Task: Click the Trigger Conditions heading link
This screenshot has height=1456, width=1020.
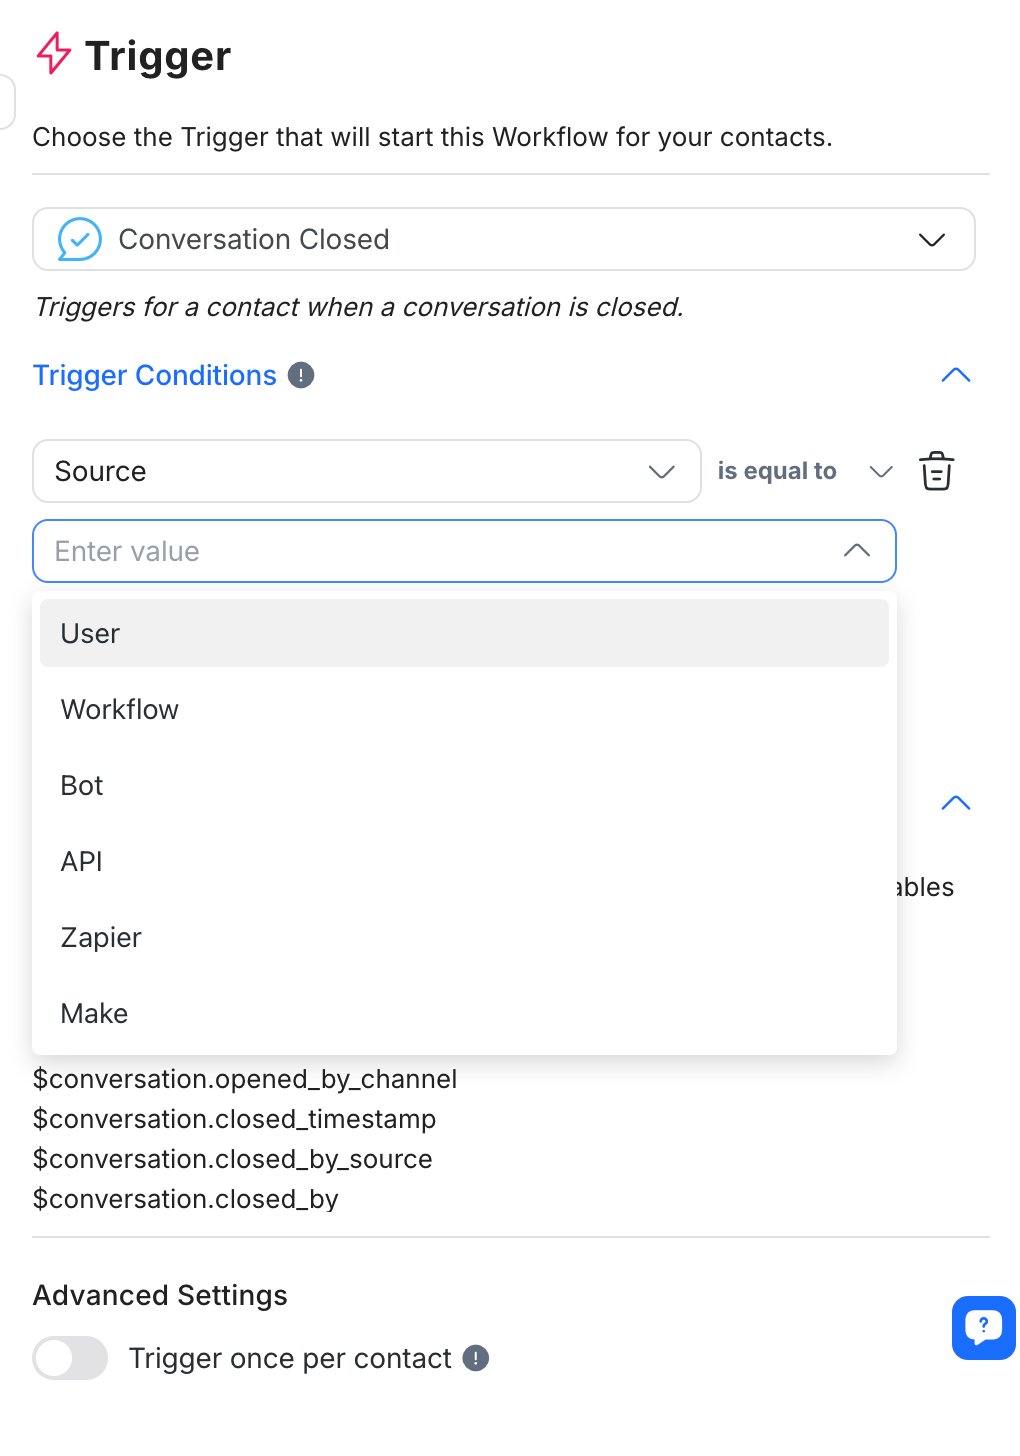Action: point(155,375)
